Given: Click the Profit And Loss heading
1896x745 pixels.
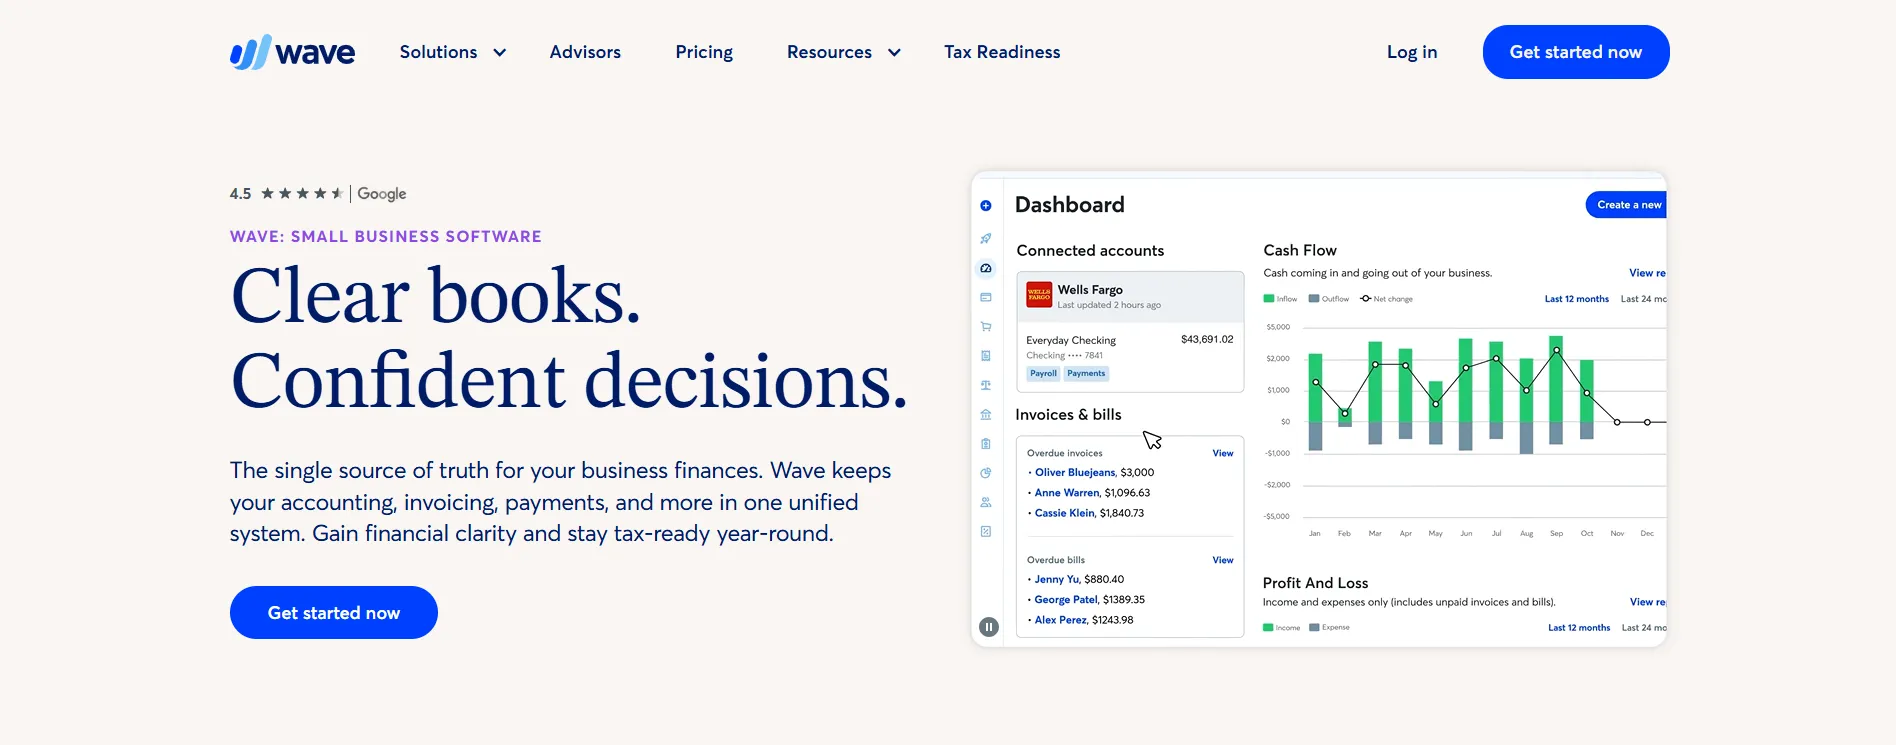Looking at the screenshot, I should [x=1315, y=583].
